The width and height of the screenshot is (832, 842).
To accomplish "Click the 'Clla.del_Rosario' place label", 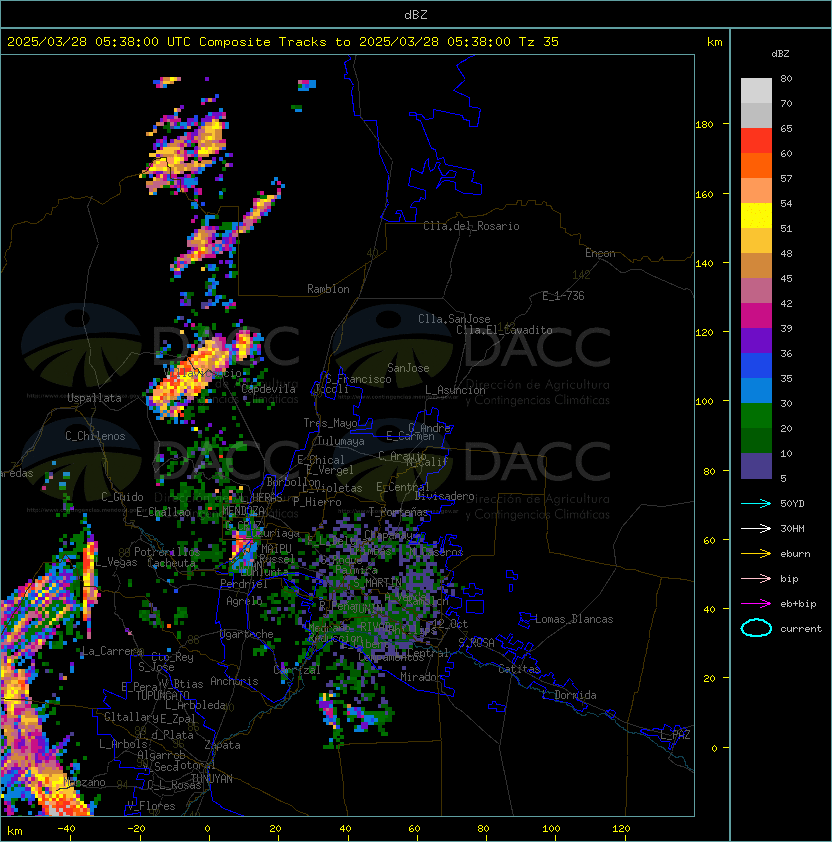I will (x=471, y=226).
